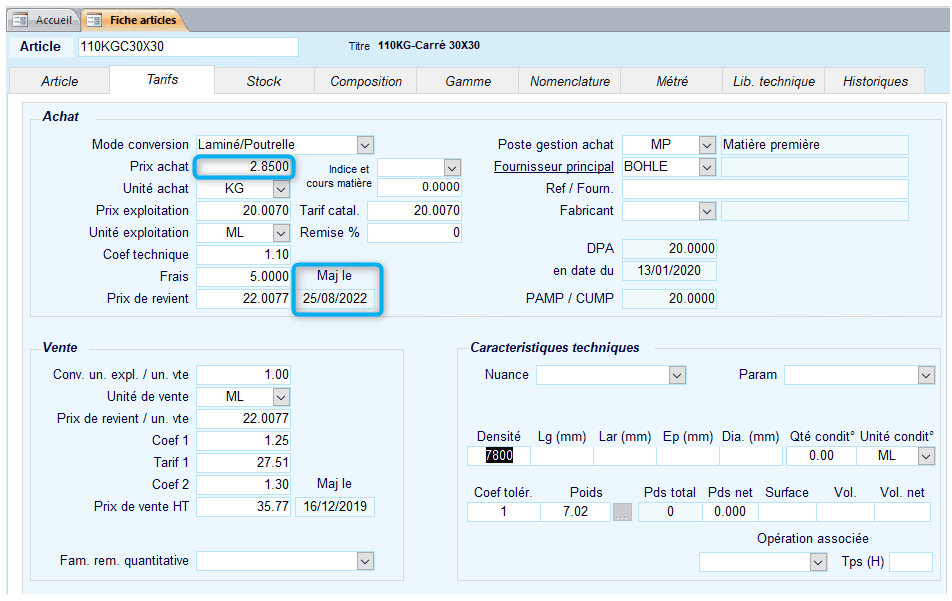This screenshot has height=601, width=952.
Task: Expand the Poste gestion achat dropdown
Action: coord(708,145)
